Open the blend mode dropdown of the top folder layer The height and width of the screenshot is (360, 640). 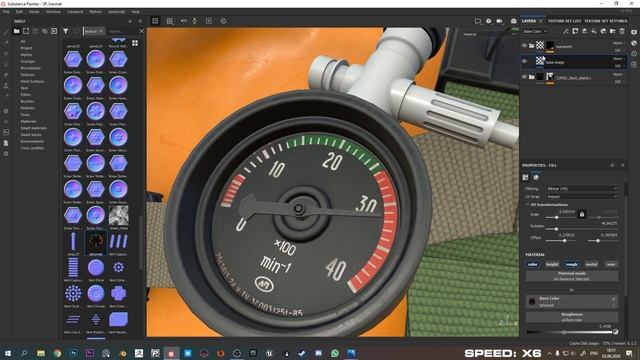(x=618, y=43)
